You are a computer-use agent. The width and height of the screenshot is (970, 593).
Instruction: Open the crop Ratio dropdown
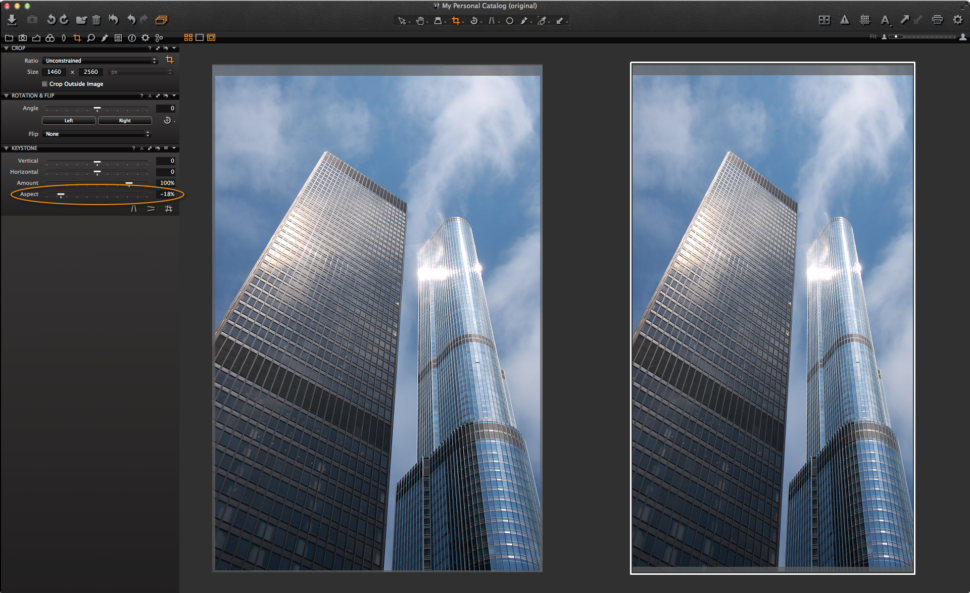(100, 60)
